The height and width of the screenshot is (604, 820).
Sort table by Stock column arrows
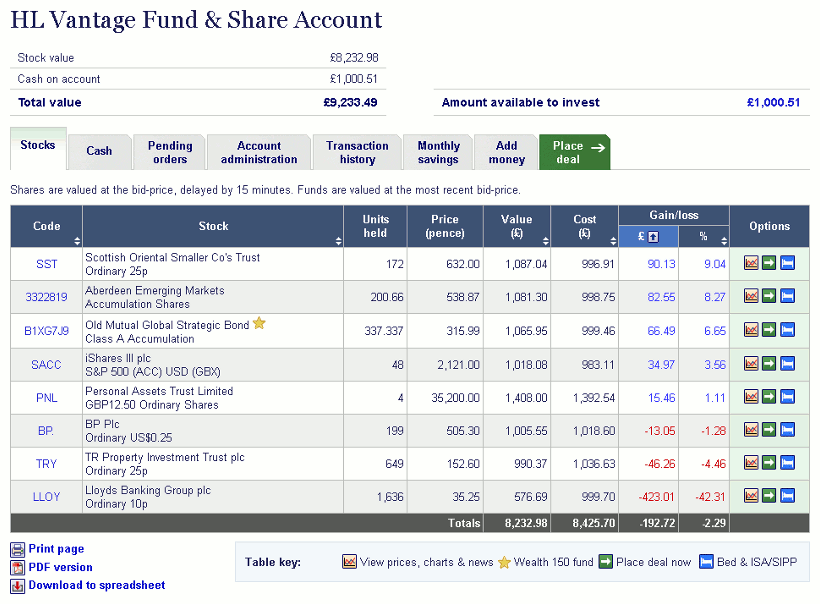pyautogui.click(x=338, y=241)
